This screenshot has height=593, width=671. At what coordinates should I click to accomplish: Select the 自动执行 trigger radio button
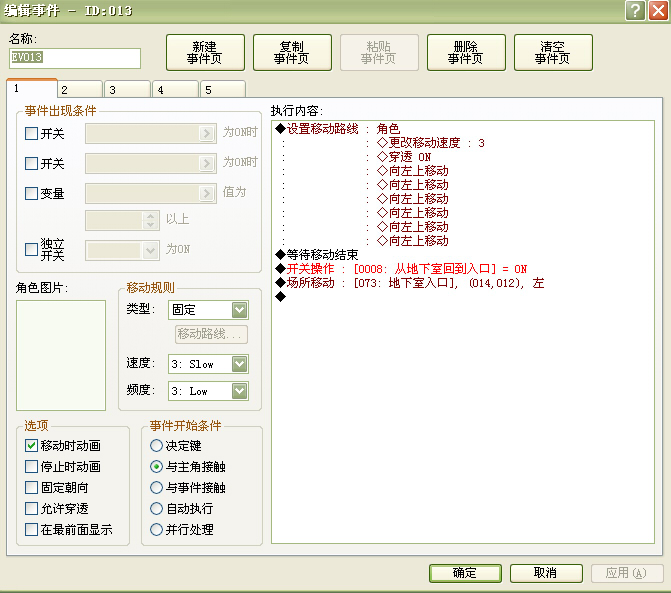click(x=157, y=508)
